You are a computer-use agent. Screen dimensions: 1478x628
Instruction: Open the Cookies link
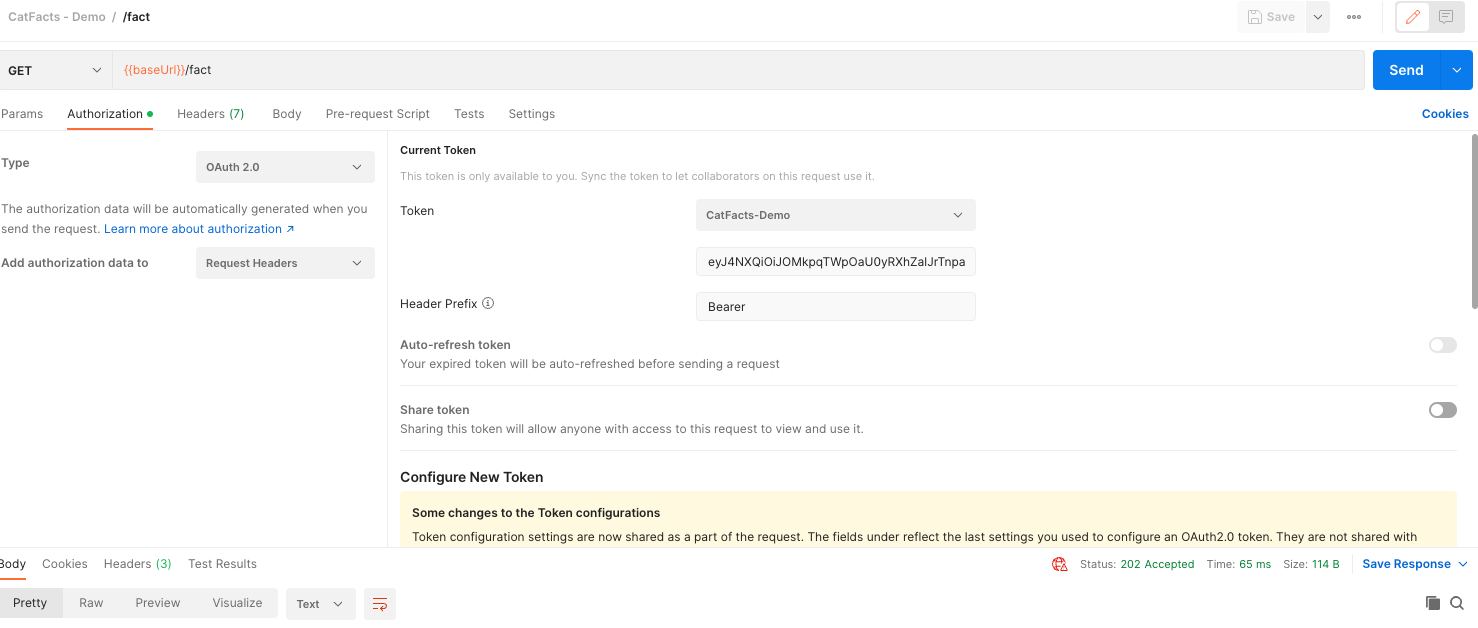pyautogui.click(x=1445, y=114)
